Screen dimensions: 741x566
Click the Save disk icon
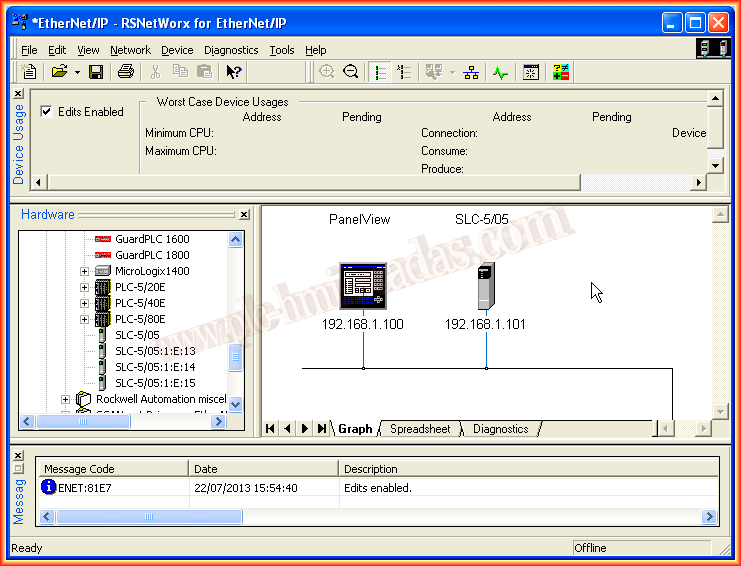(96, 72)
